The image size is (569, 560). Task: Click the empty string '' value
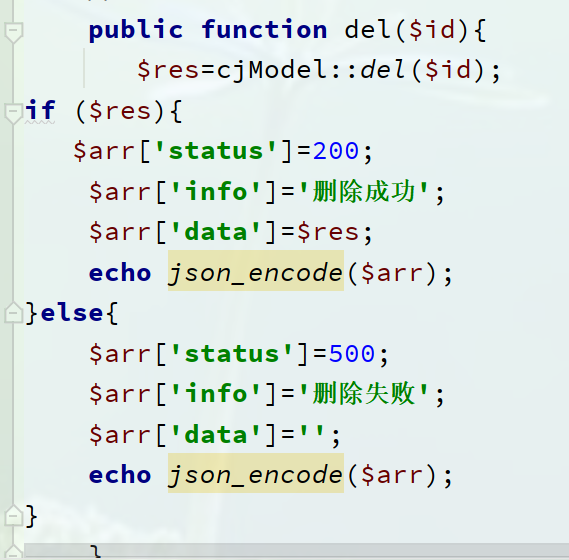[312, 432]
